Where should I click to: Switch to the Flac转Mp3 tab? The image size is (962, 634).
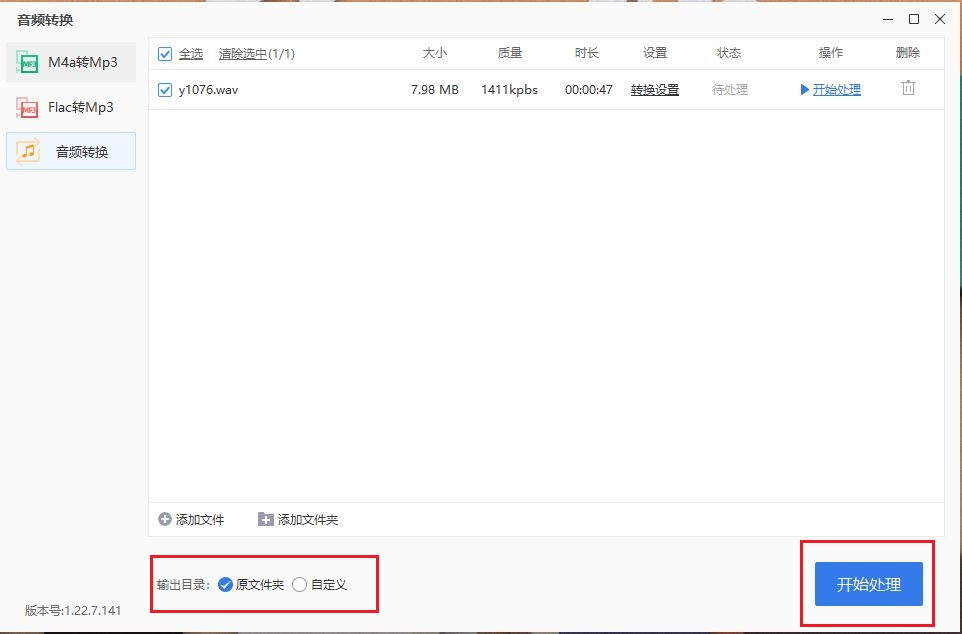click(80, 107)
